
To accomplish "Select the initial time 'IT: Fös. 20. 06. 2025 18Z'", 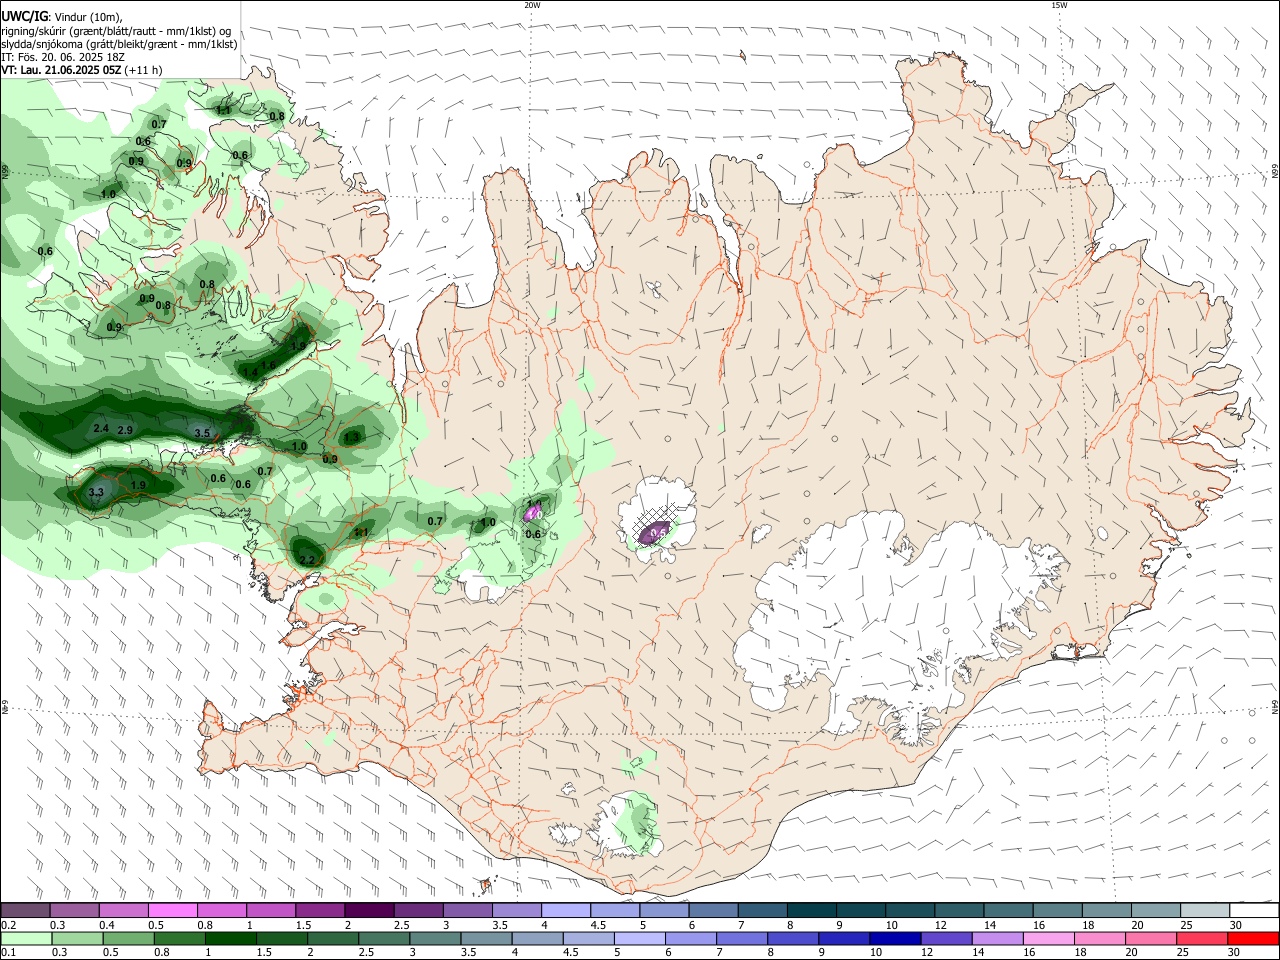I will coord(63,57).
